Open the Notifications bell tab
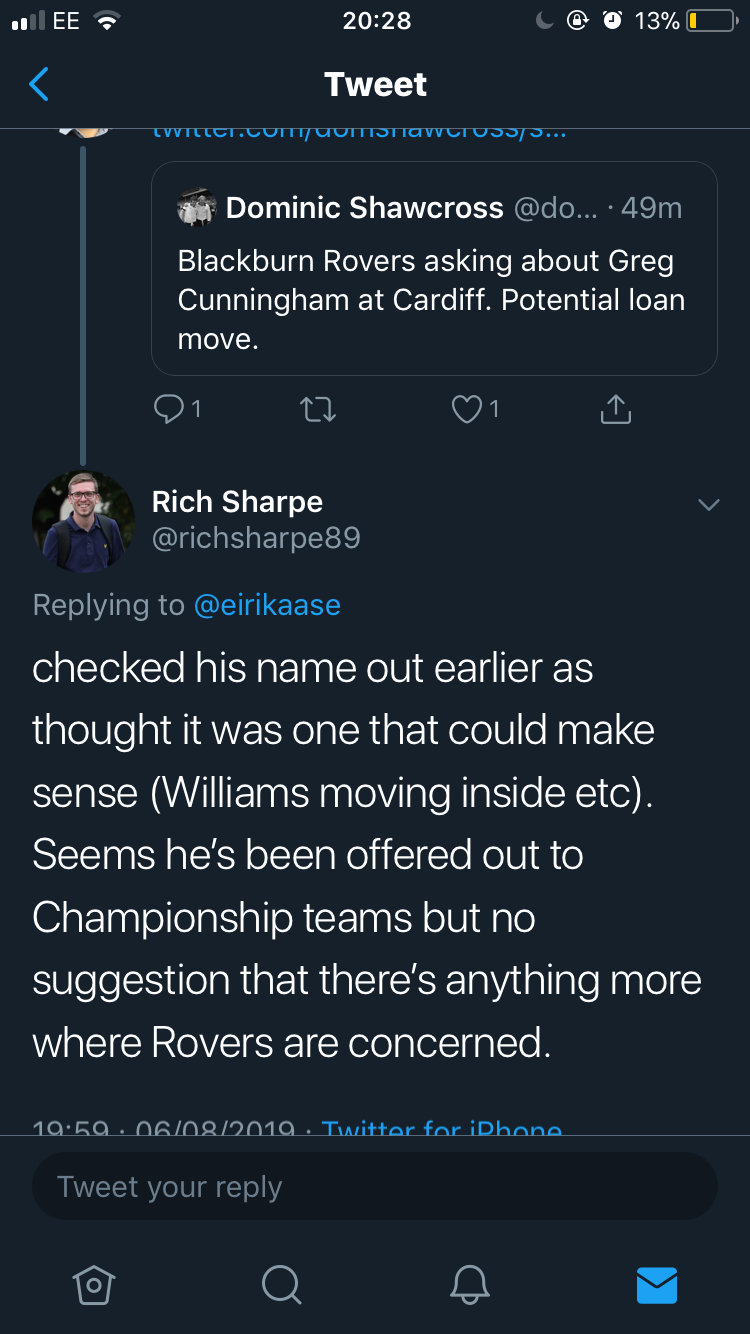The width and height of the screenshot is (750, 1334). click(469, 1284)
